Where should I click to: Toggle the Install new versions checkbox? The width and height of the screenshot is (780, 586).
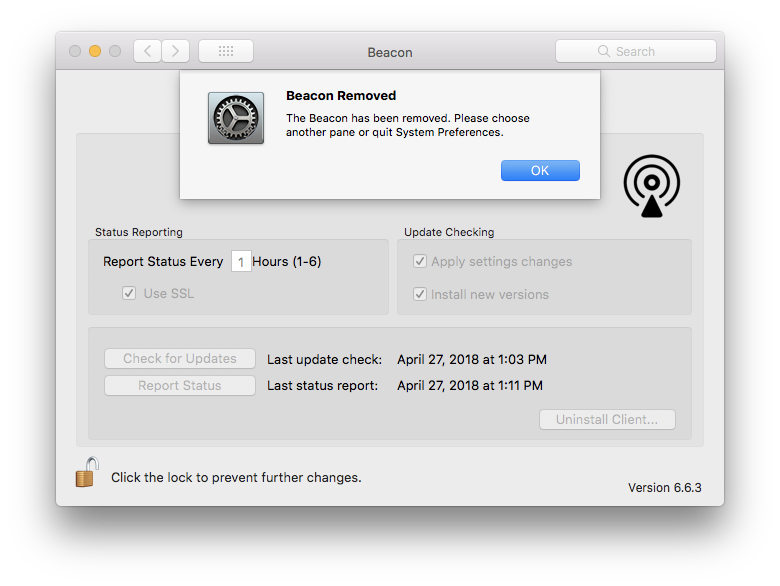click(x=420, y=294)
